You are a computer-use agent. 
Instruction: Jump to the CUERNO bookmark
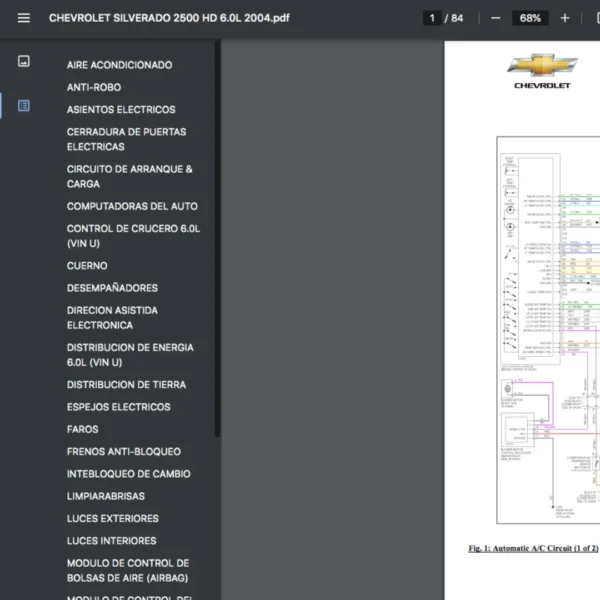point(87,266)
